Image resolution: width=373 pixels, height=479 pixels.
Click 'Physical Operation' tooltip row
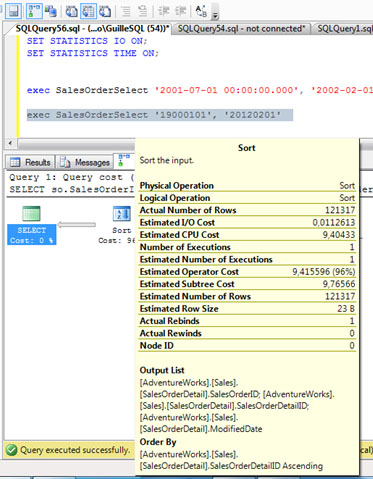247,186
